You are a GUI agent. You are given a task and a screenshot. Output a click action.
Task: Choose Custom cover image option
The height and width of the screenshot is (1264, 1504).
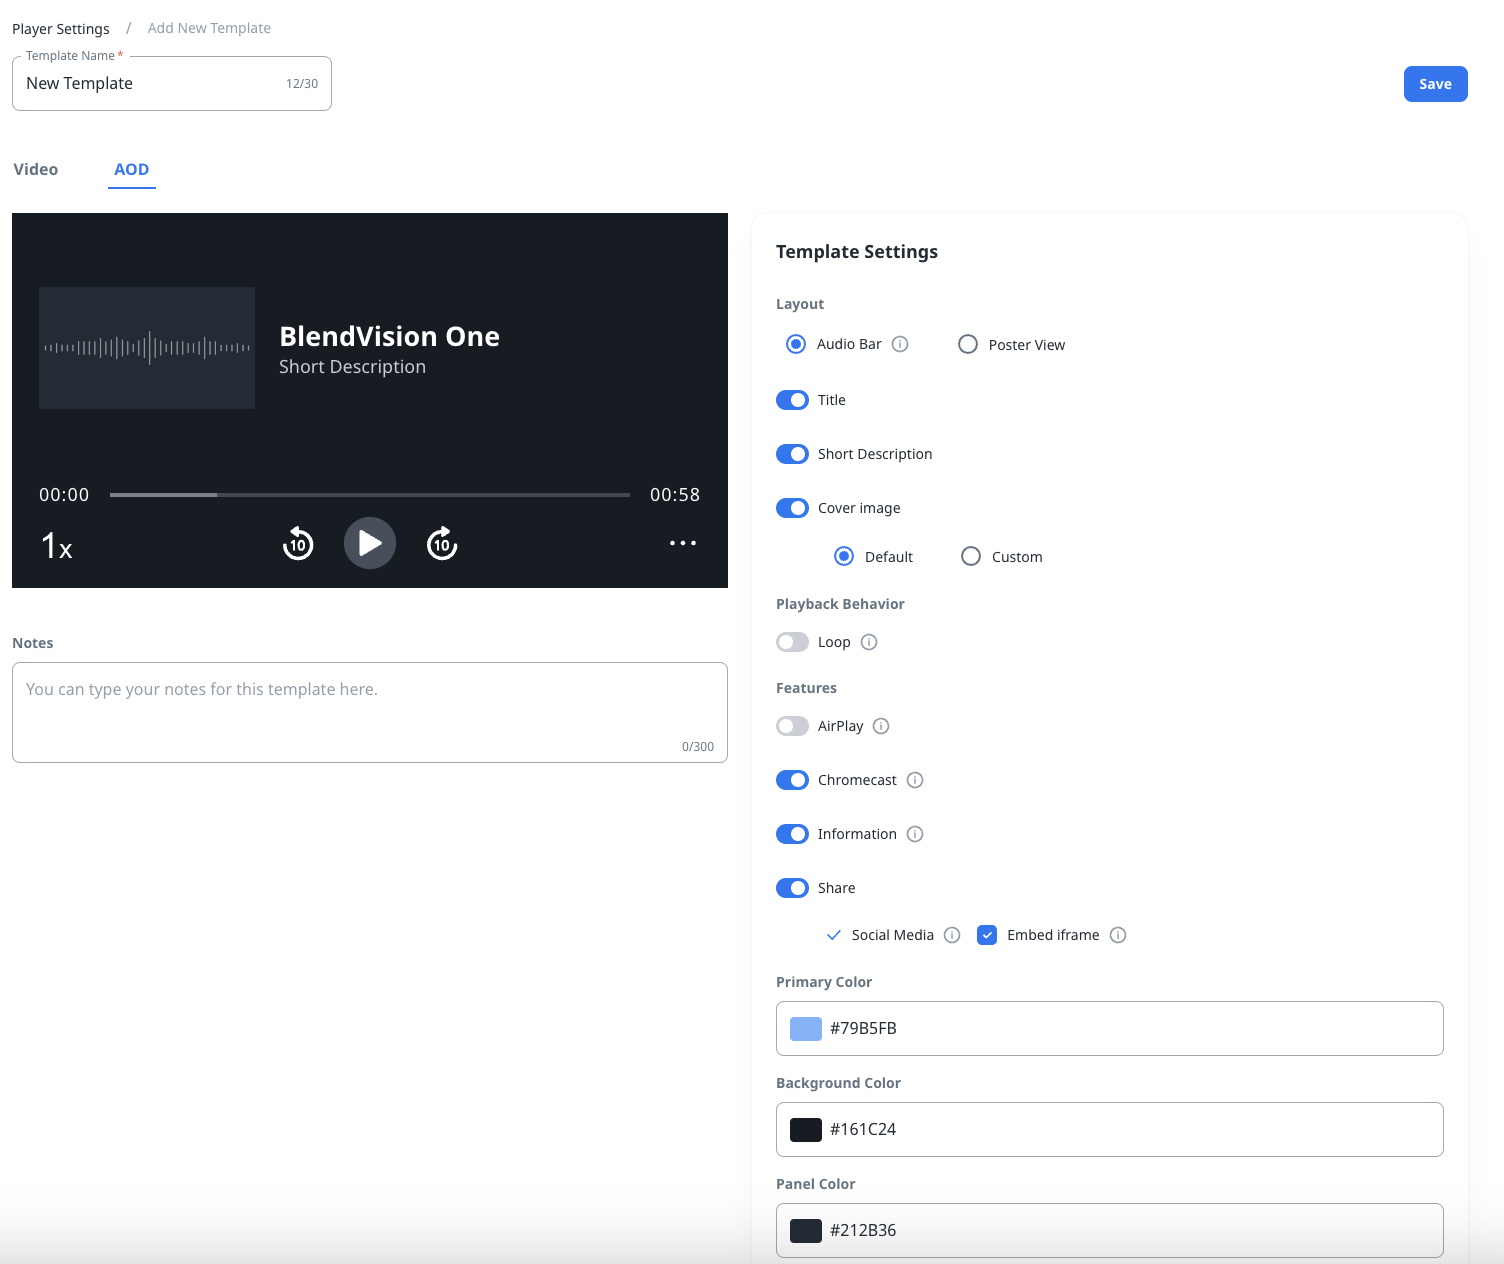pyautogui.click(x=971, y=556)
